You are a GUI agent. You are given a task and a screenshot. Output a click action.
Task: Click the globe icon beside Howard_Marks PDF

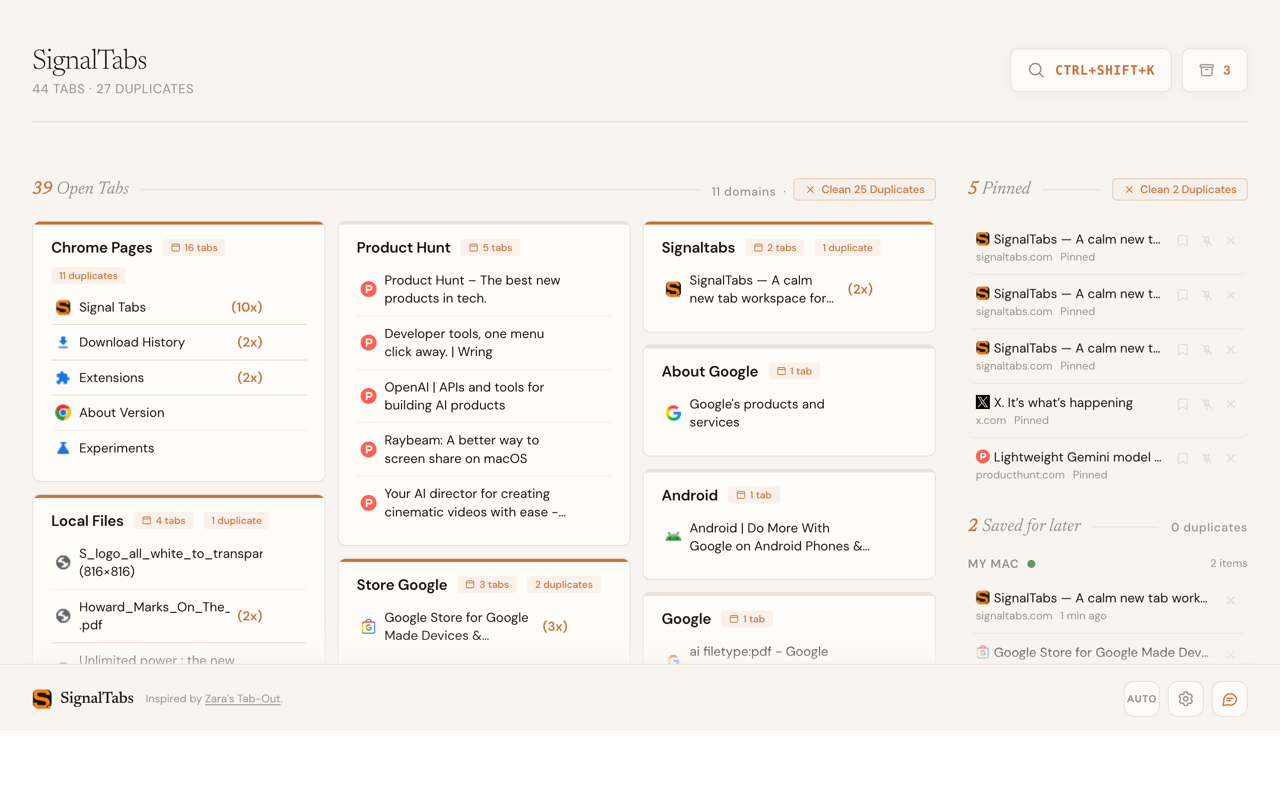63,616
